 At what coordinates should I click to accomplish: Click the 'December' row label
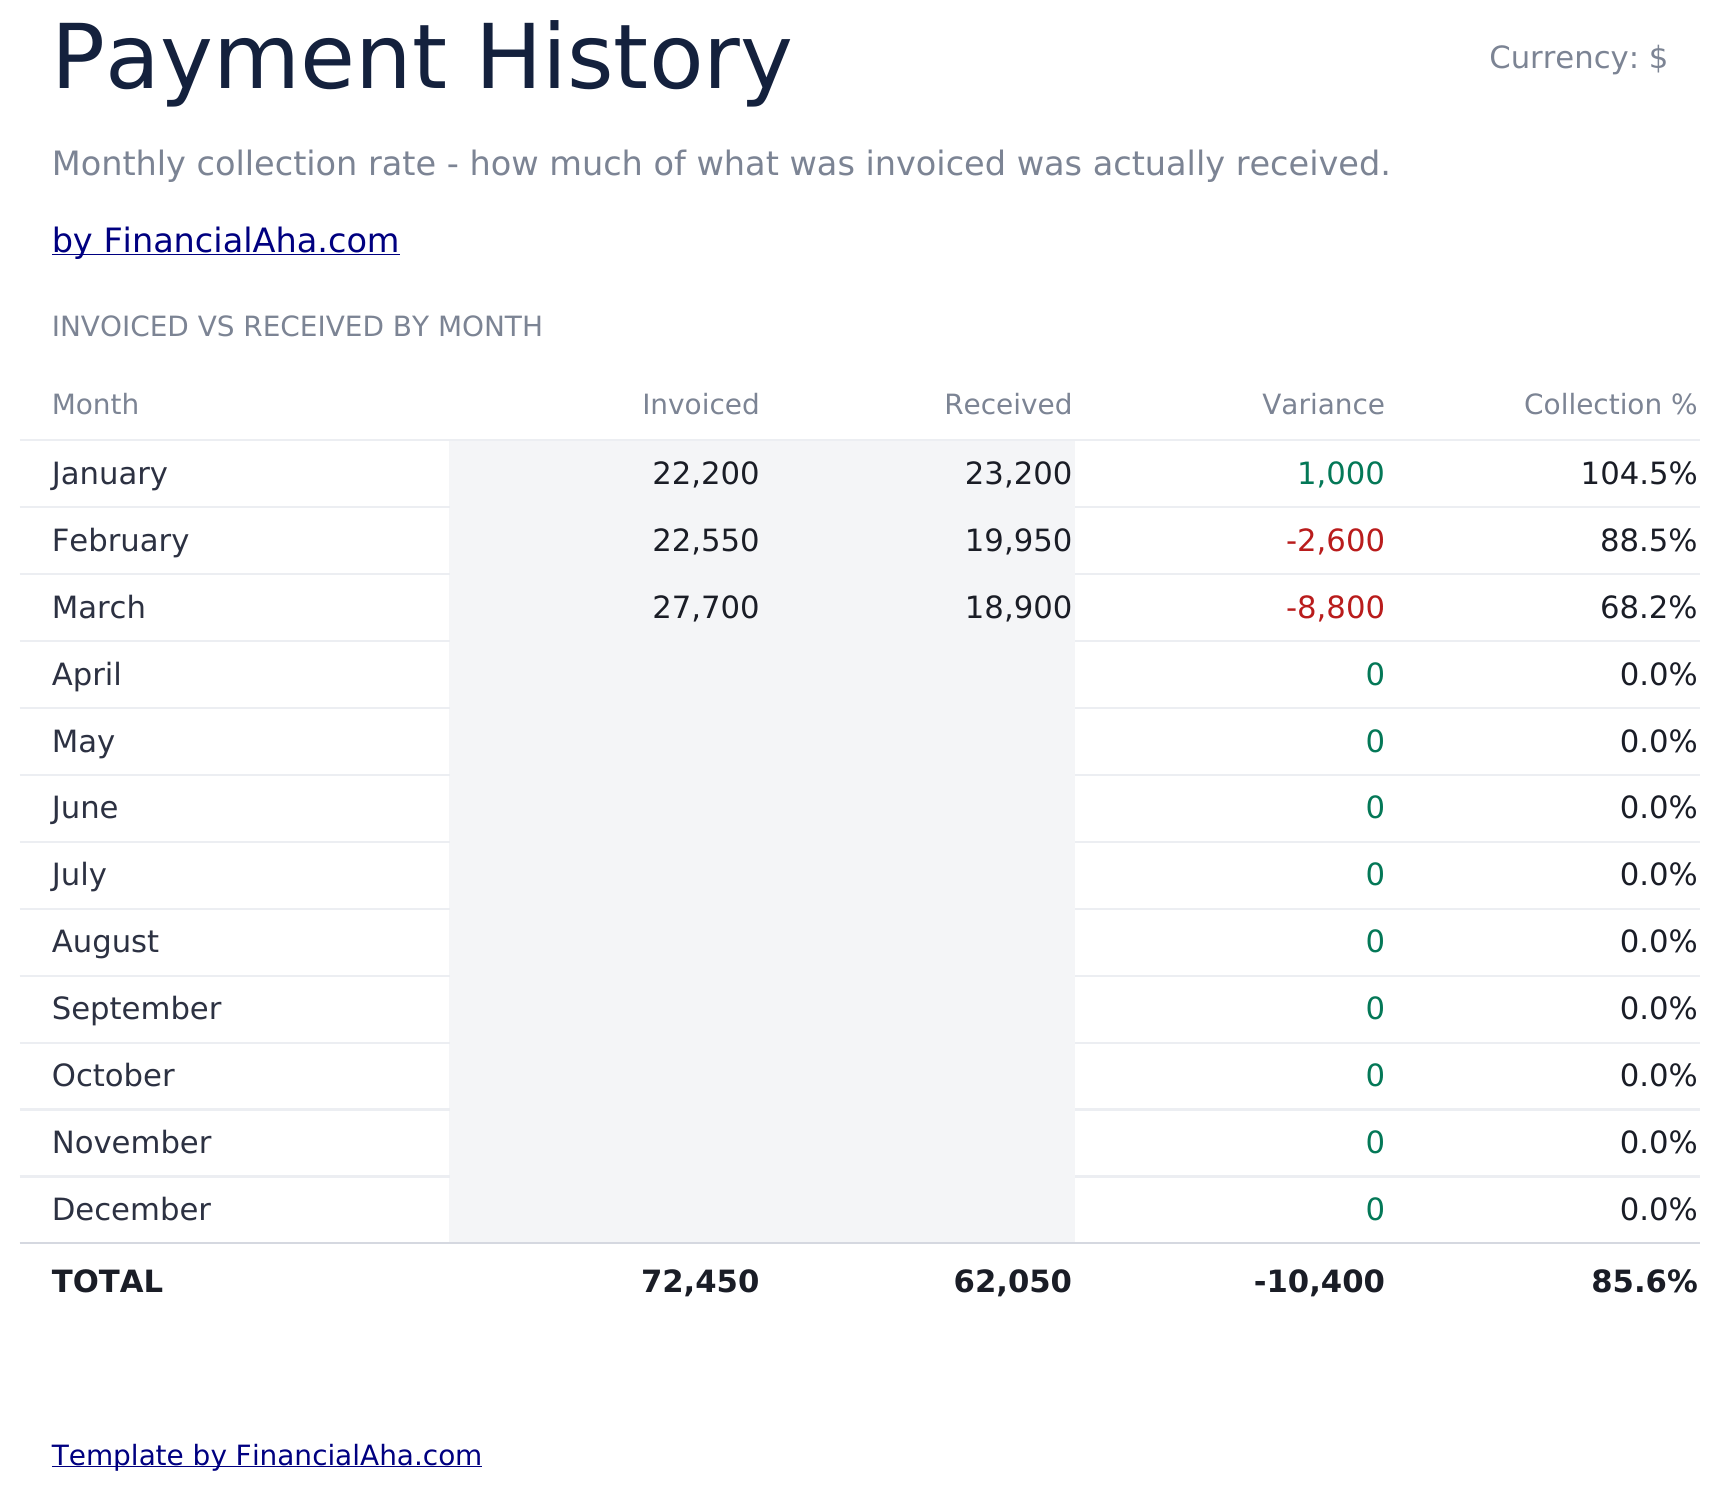(131, 1210)
